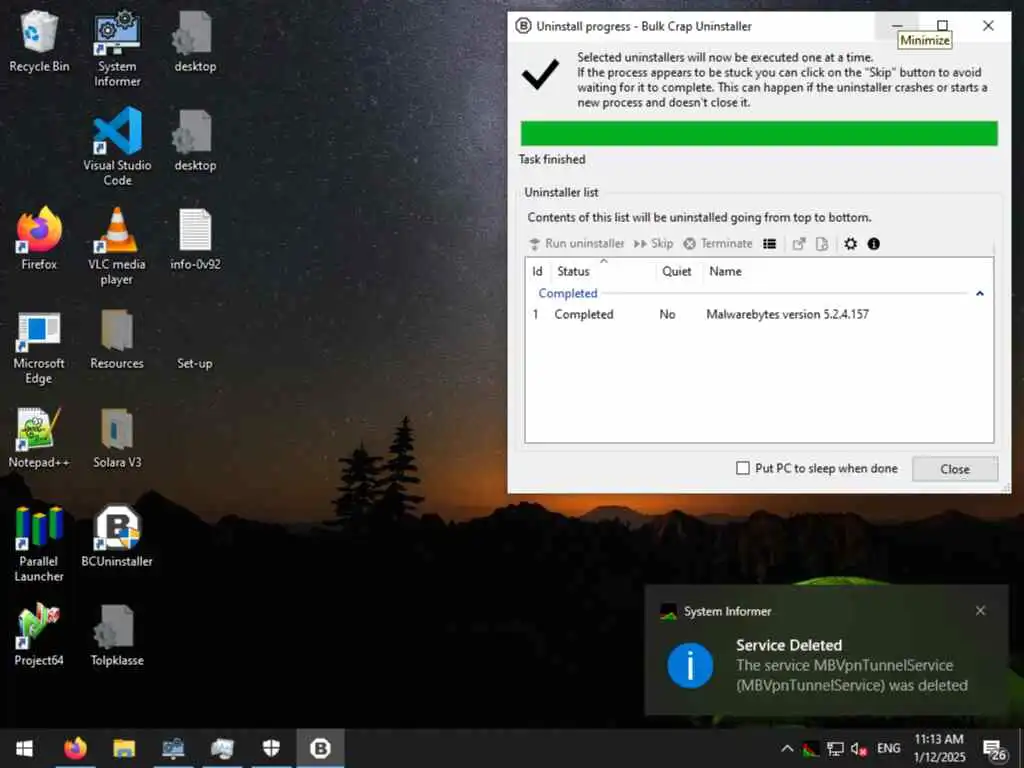The width and height of the screenshot is (1024, 768).
Task: Select the Malwarebytes version 5.2.4.157 row
Action: click(758, 314)
